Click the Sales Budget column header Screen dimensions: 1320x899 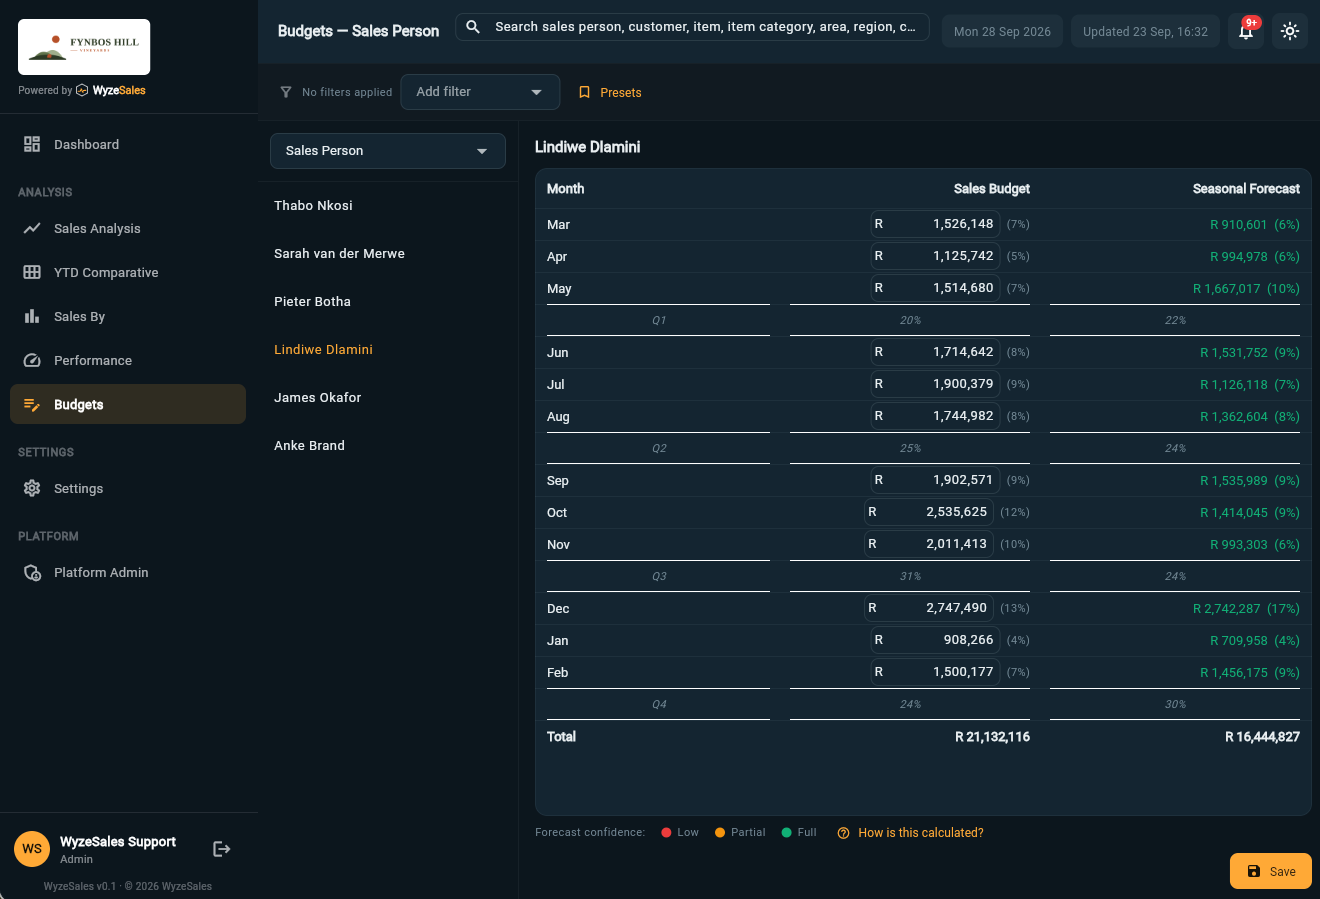point(991,189)
